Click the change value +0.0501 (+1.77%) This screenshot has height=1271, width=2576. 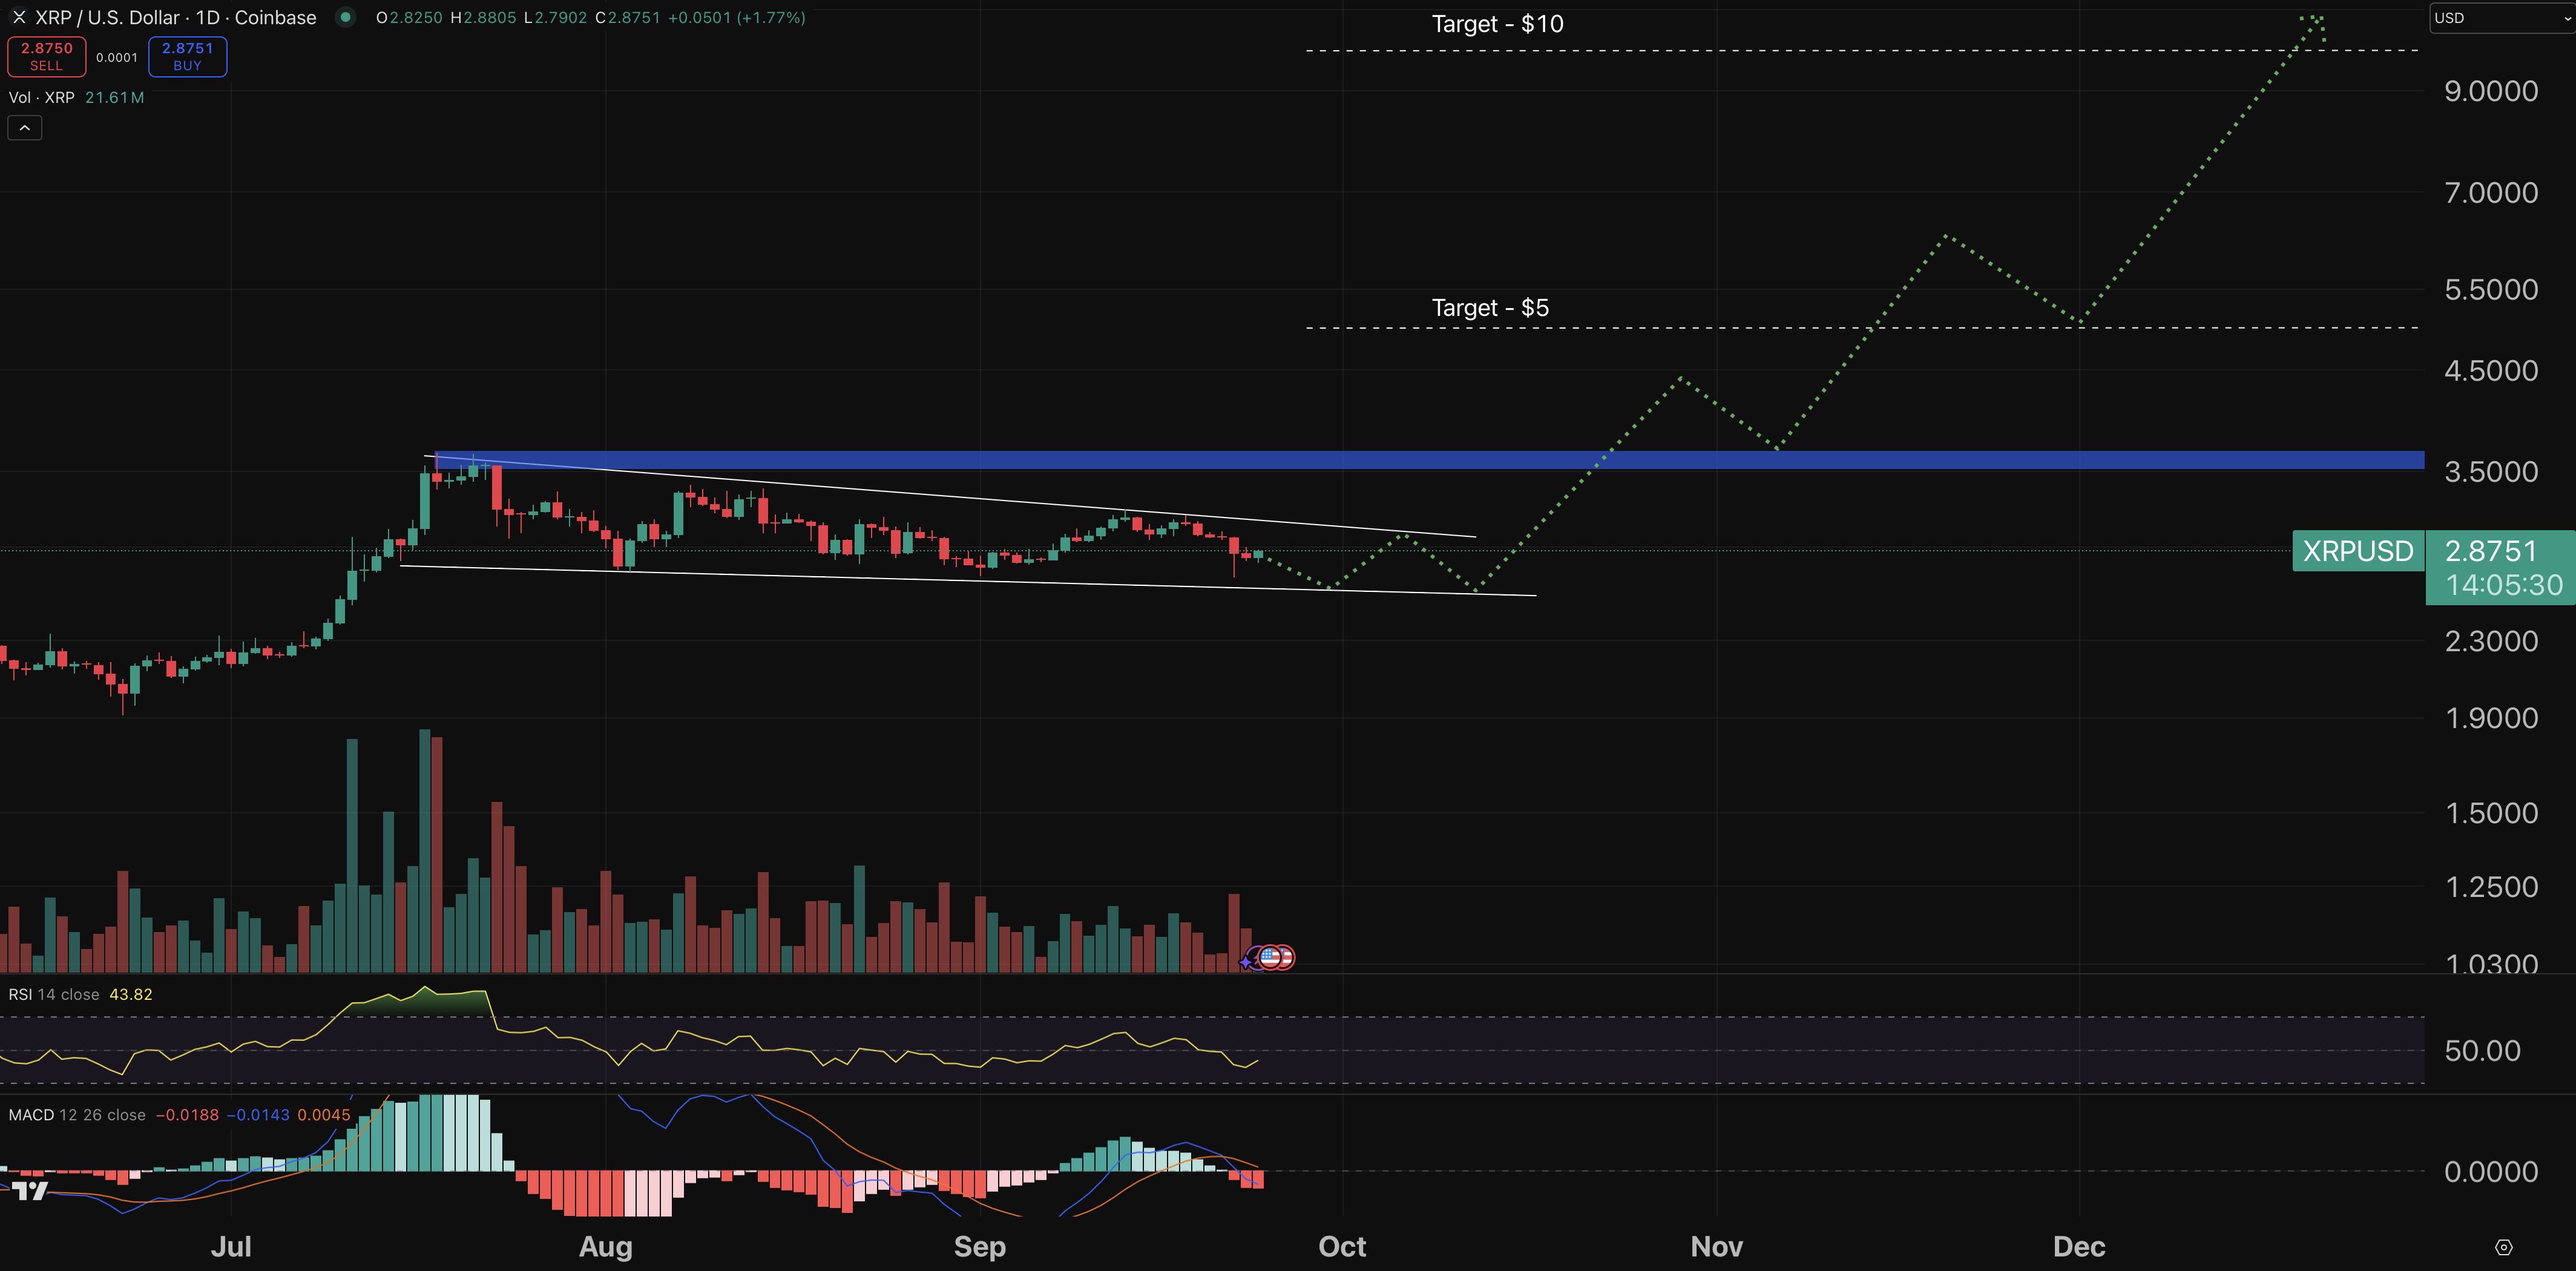736,17
